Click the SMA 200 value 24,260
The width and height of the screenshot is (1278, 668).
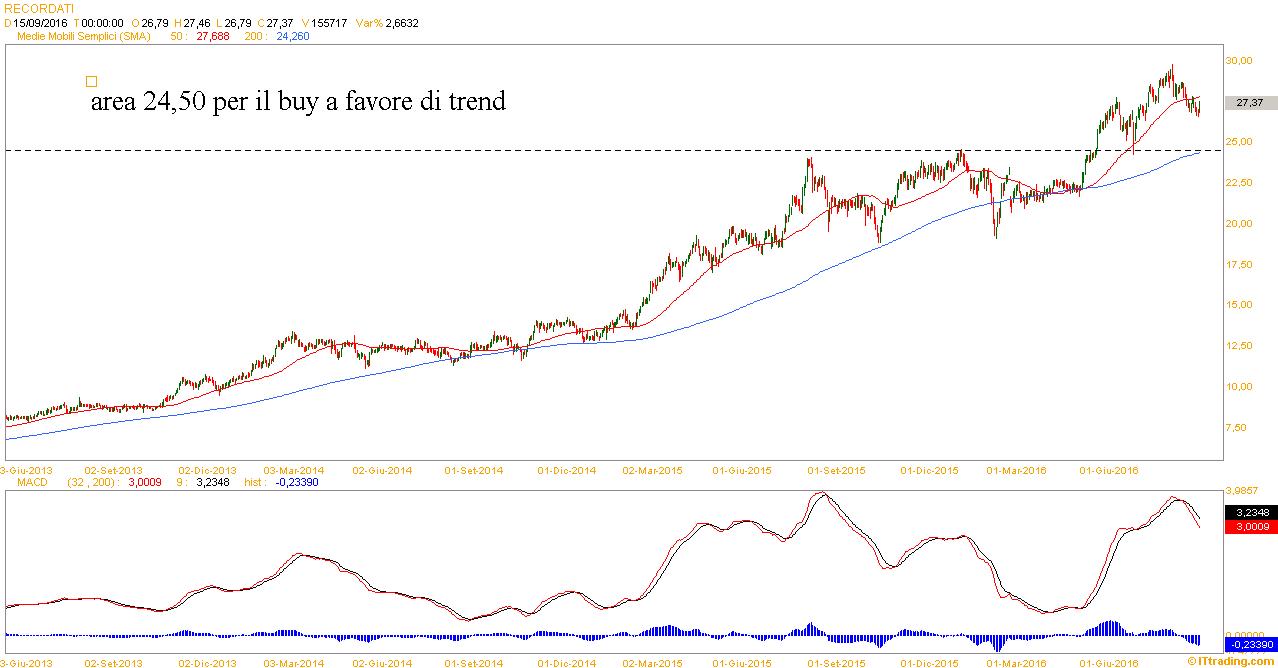click(x=293, y=36)
